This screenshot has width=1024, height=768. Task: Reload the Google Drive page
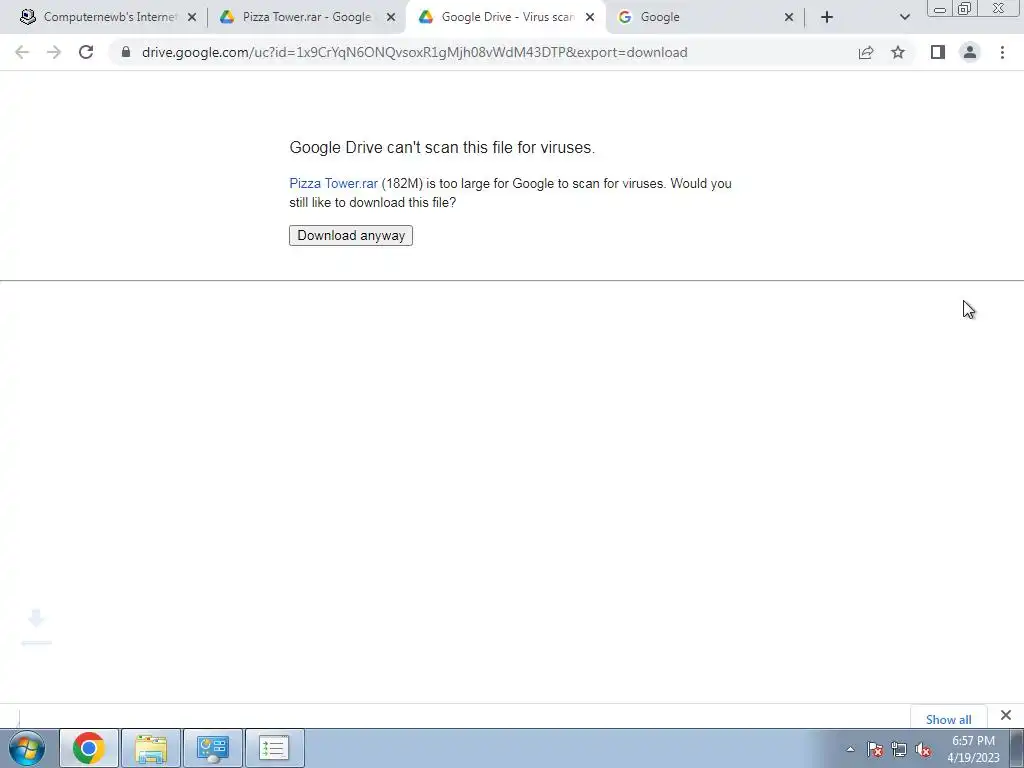pyautogui.click(x=86, y=52)
